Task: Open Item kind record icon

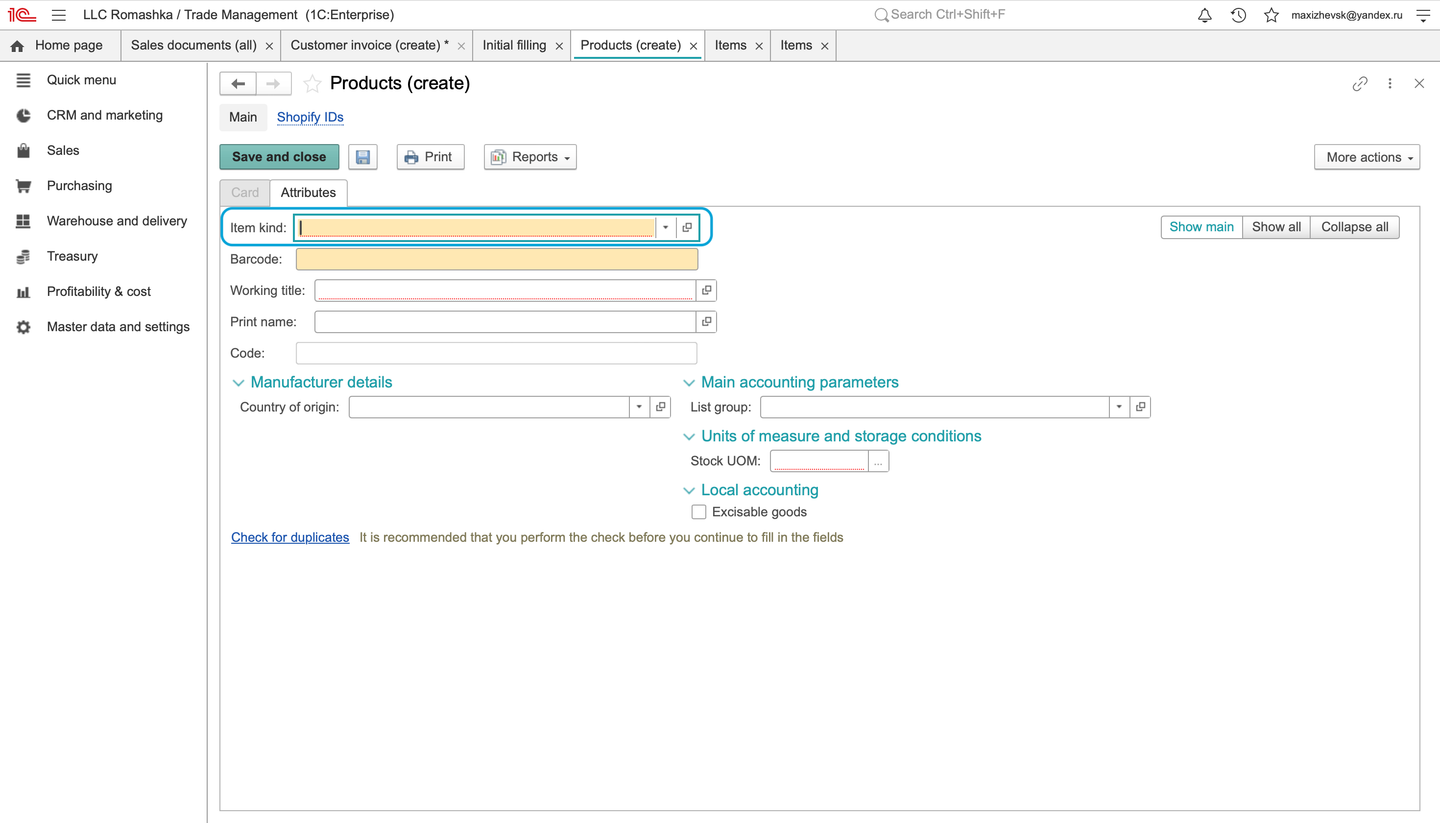Action: tap(687, 228)
